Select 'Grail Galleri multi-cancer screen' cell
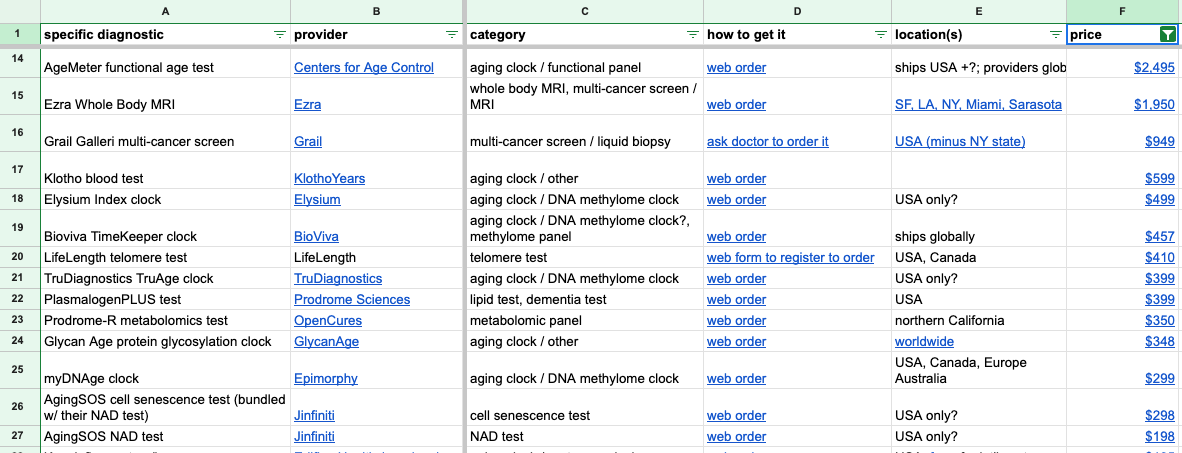 point(166,133)
